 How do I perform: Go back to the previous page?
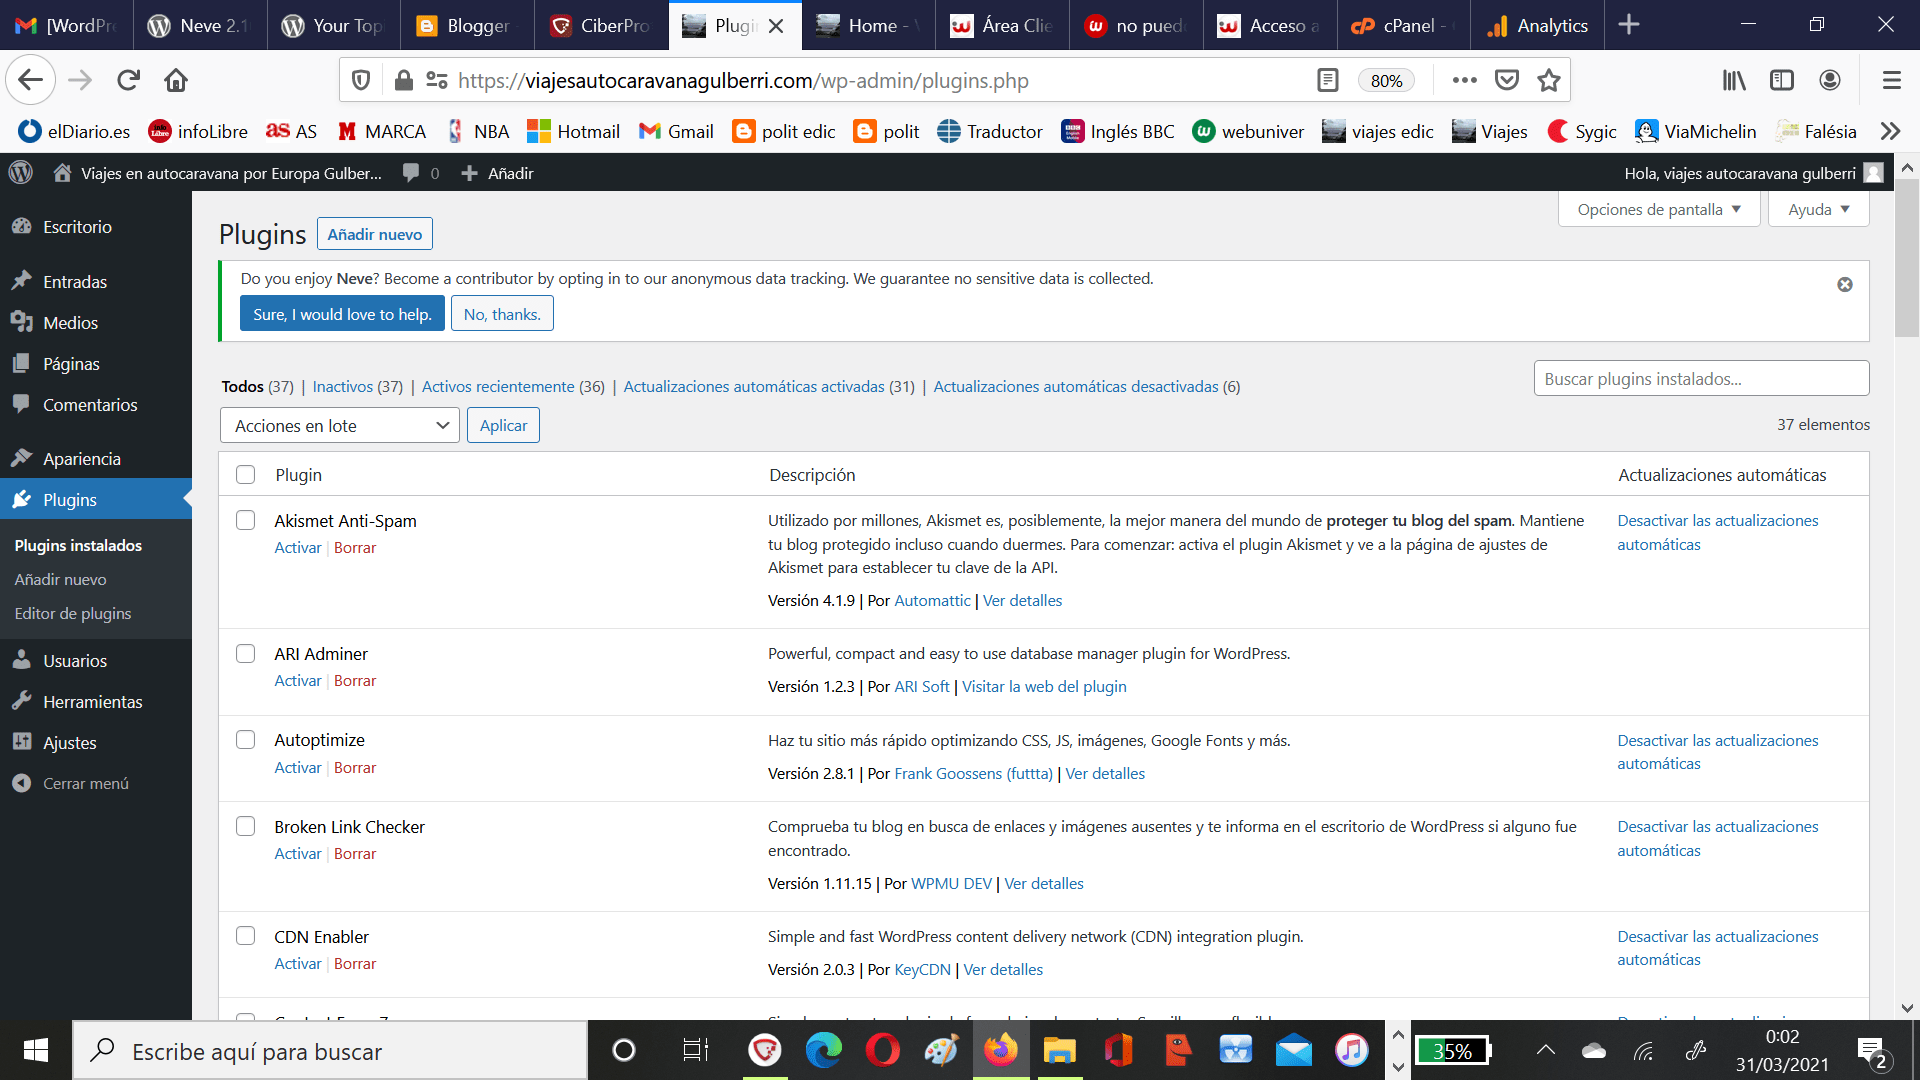30,80
